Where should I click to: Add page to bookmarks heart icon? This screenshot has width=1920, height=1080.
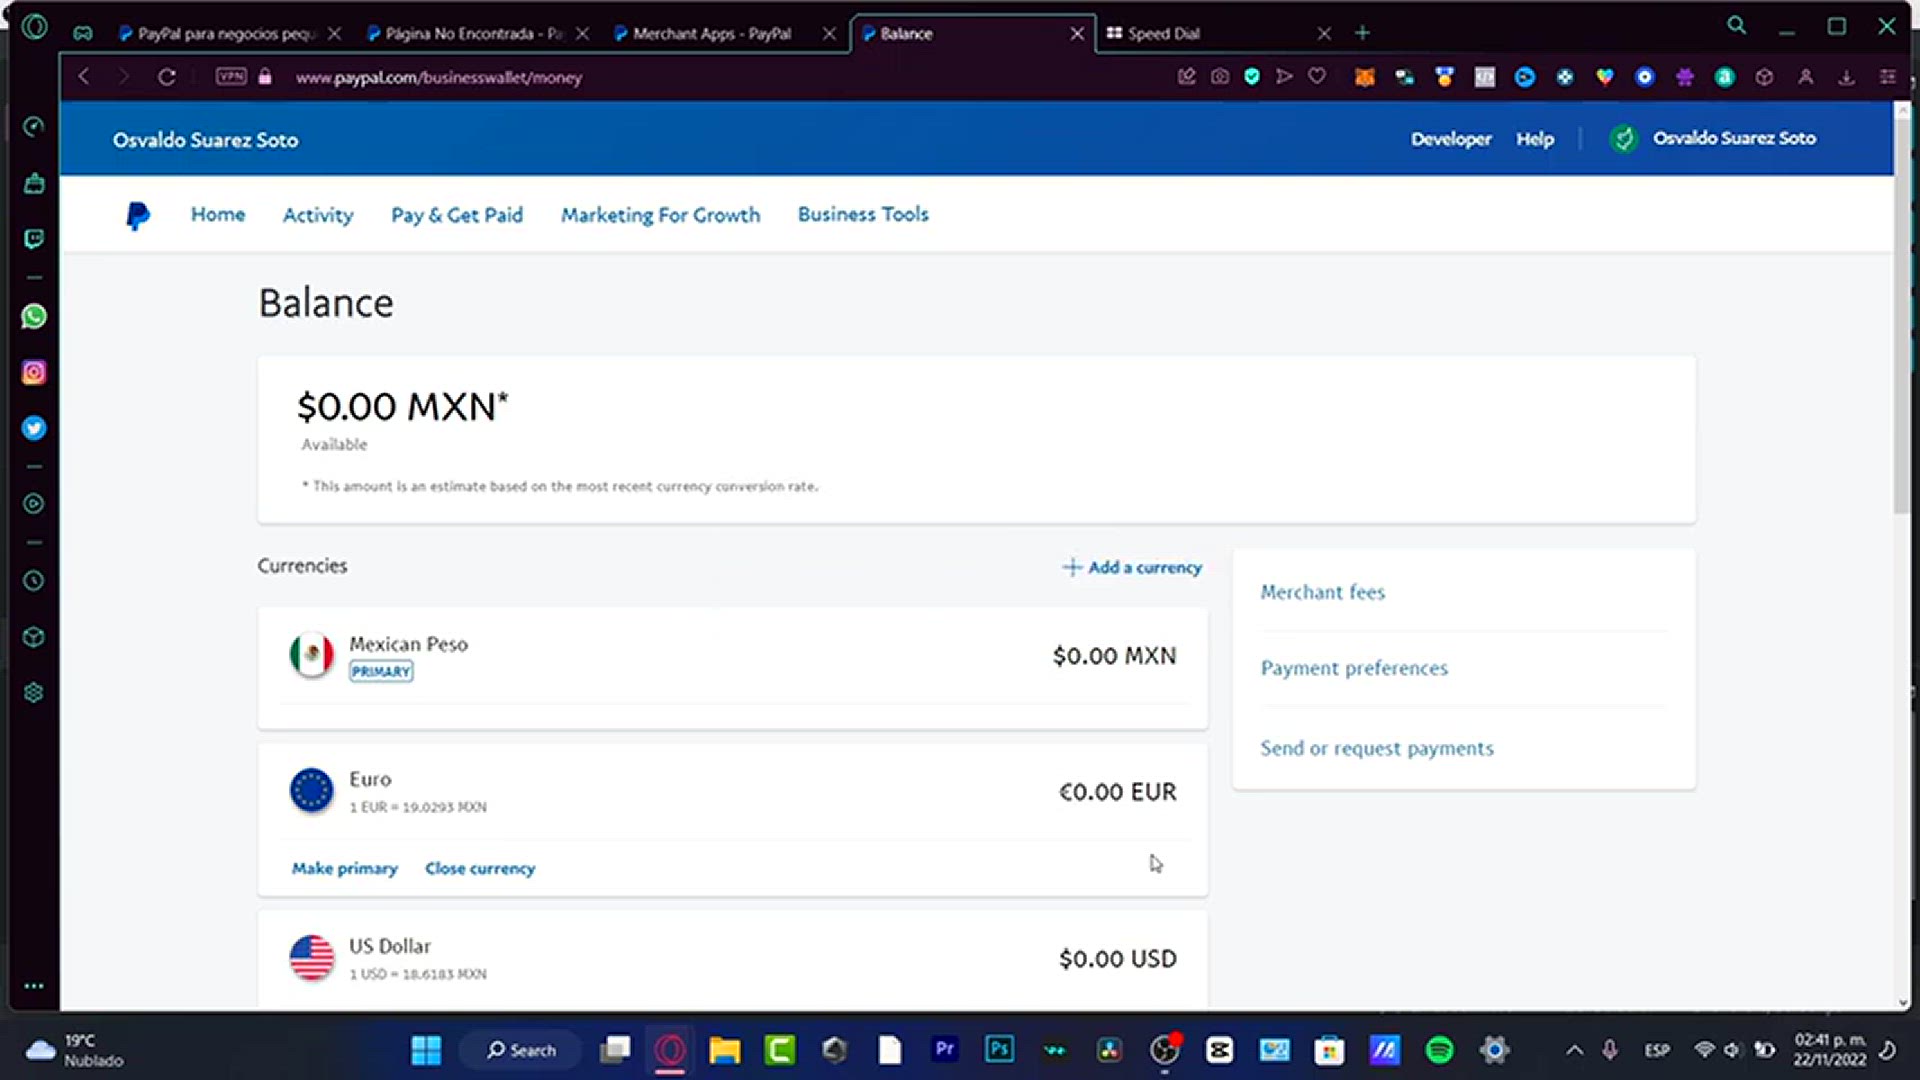1317,76
